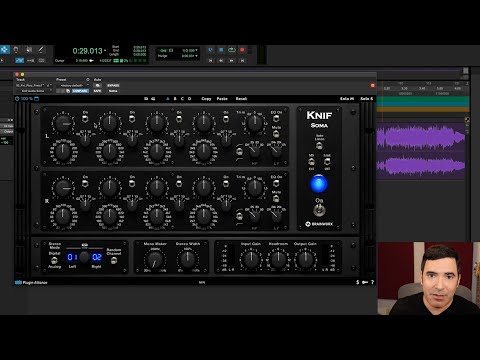Click the plugin window size icon beside 100 %
This screenshot has height=360, width=480.
37,99
